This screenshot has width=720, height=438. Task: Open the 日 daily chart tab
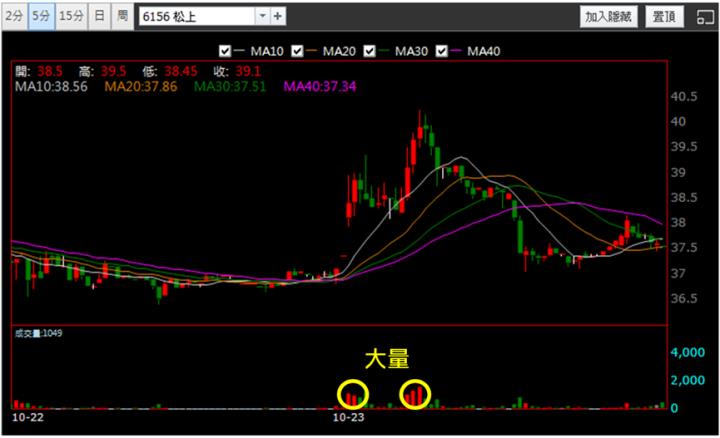click(99, 16)
